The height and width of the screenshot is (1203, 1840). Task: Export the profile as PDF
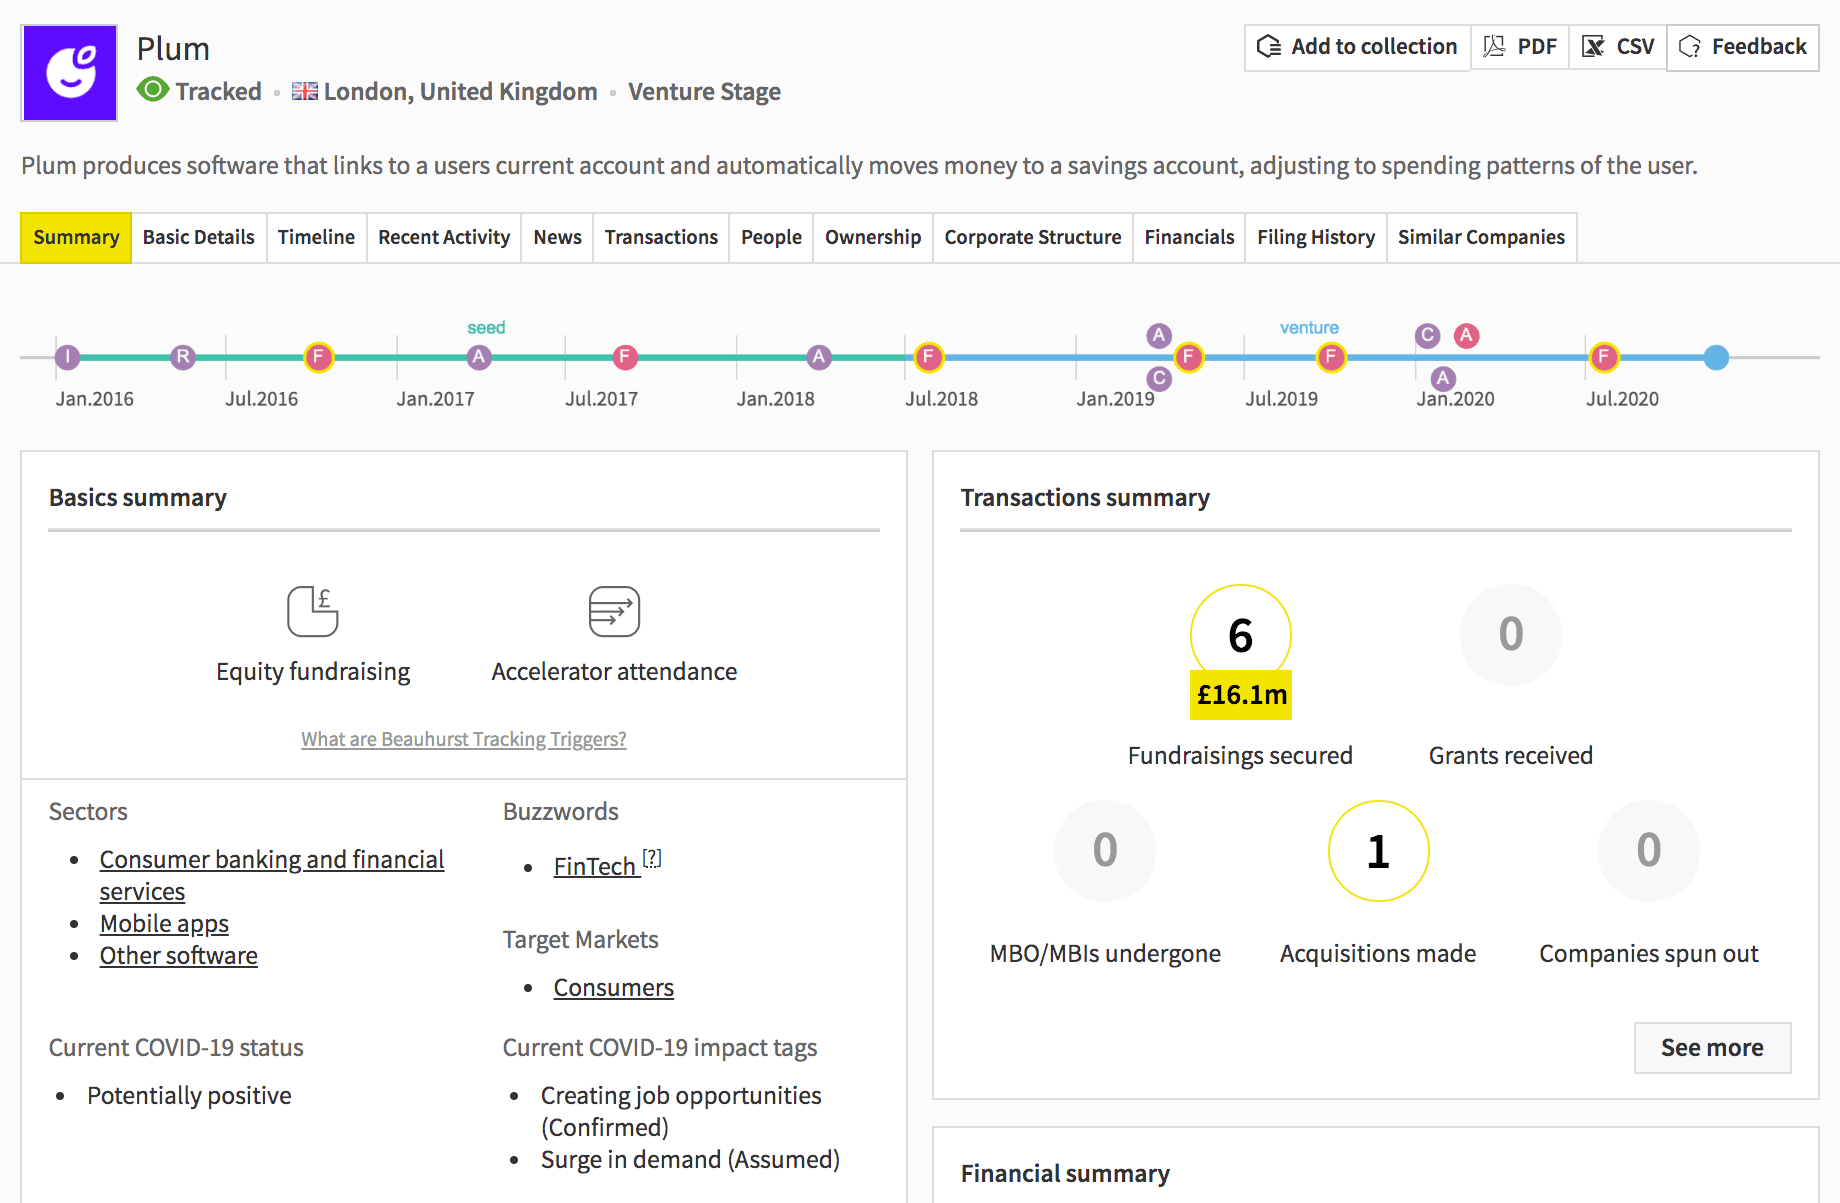coord(1520,47)
